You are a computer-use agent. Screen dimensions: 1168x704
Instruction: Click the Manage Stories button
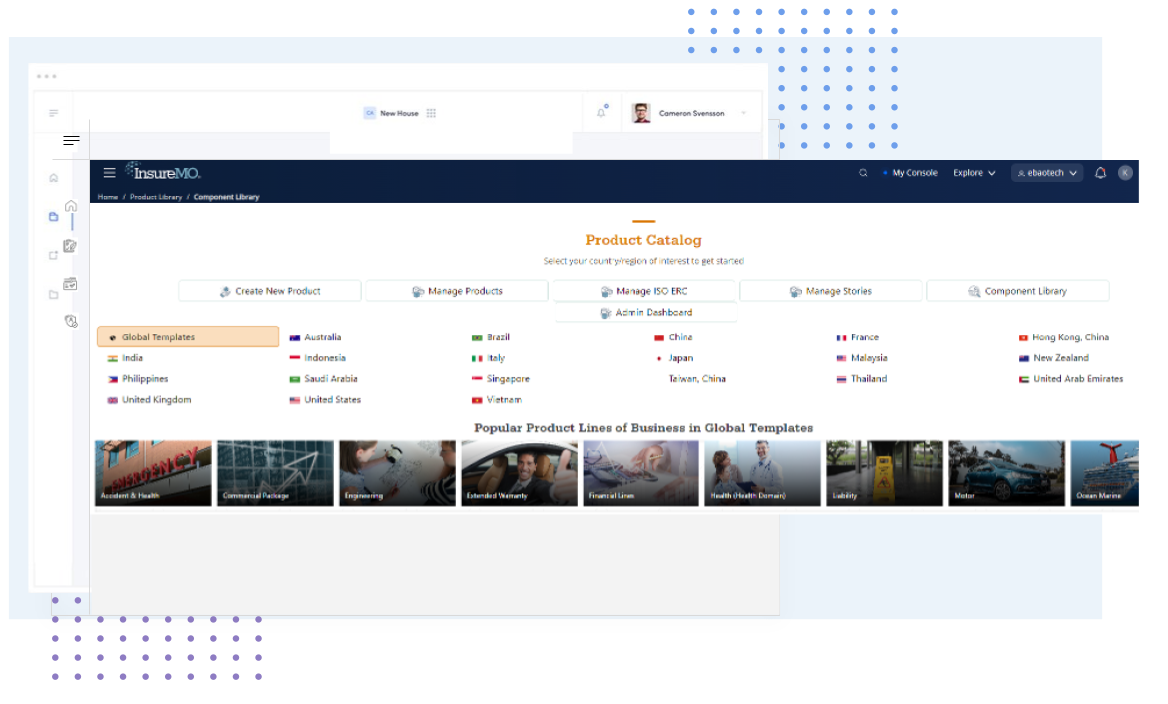pyautogui.click(x=831, y=291)
